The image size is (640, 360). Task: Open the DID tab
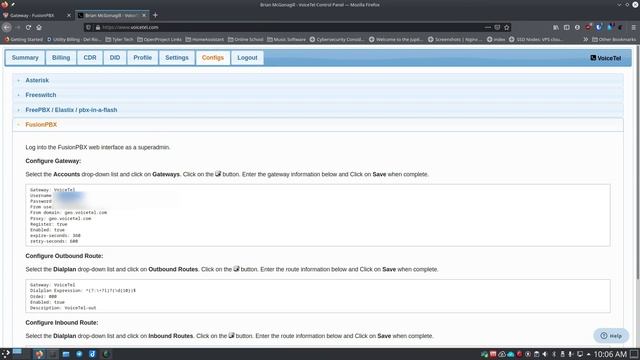(x=115, y=58)
